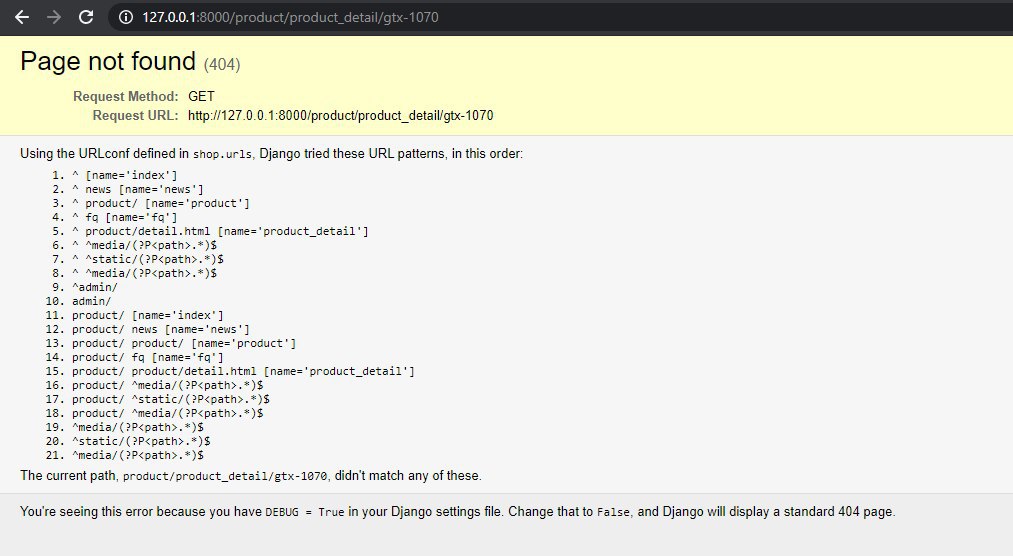Click pattern 15 product_detail entry
This screenshot has height=556, width=1013.
(244, 371)
